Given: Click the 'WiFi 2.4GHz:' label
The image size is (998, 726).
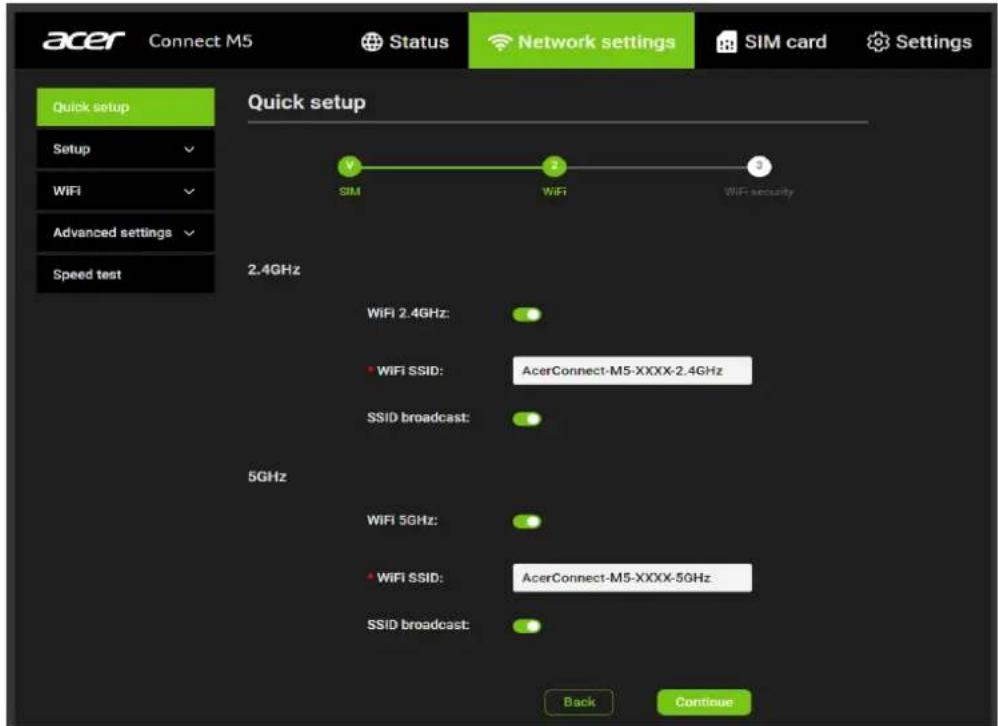Looking at the screenshot, I should point(408,313).
